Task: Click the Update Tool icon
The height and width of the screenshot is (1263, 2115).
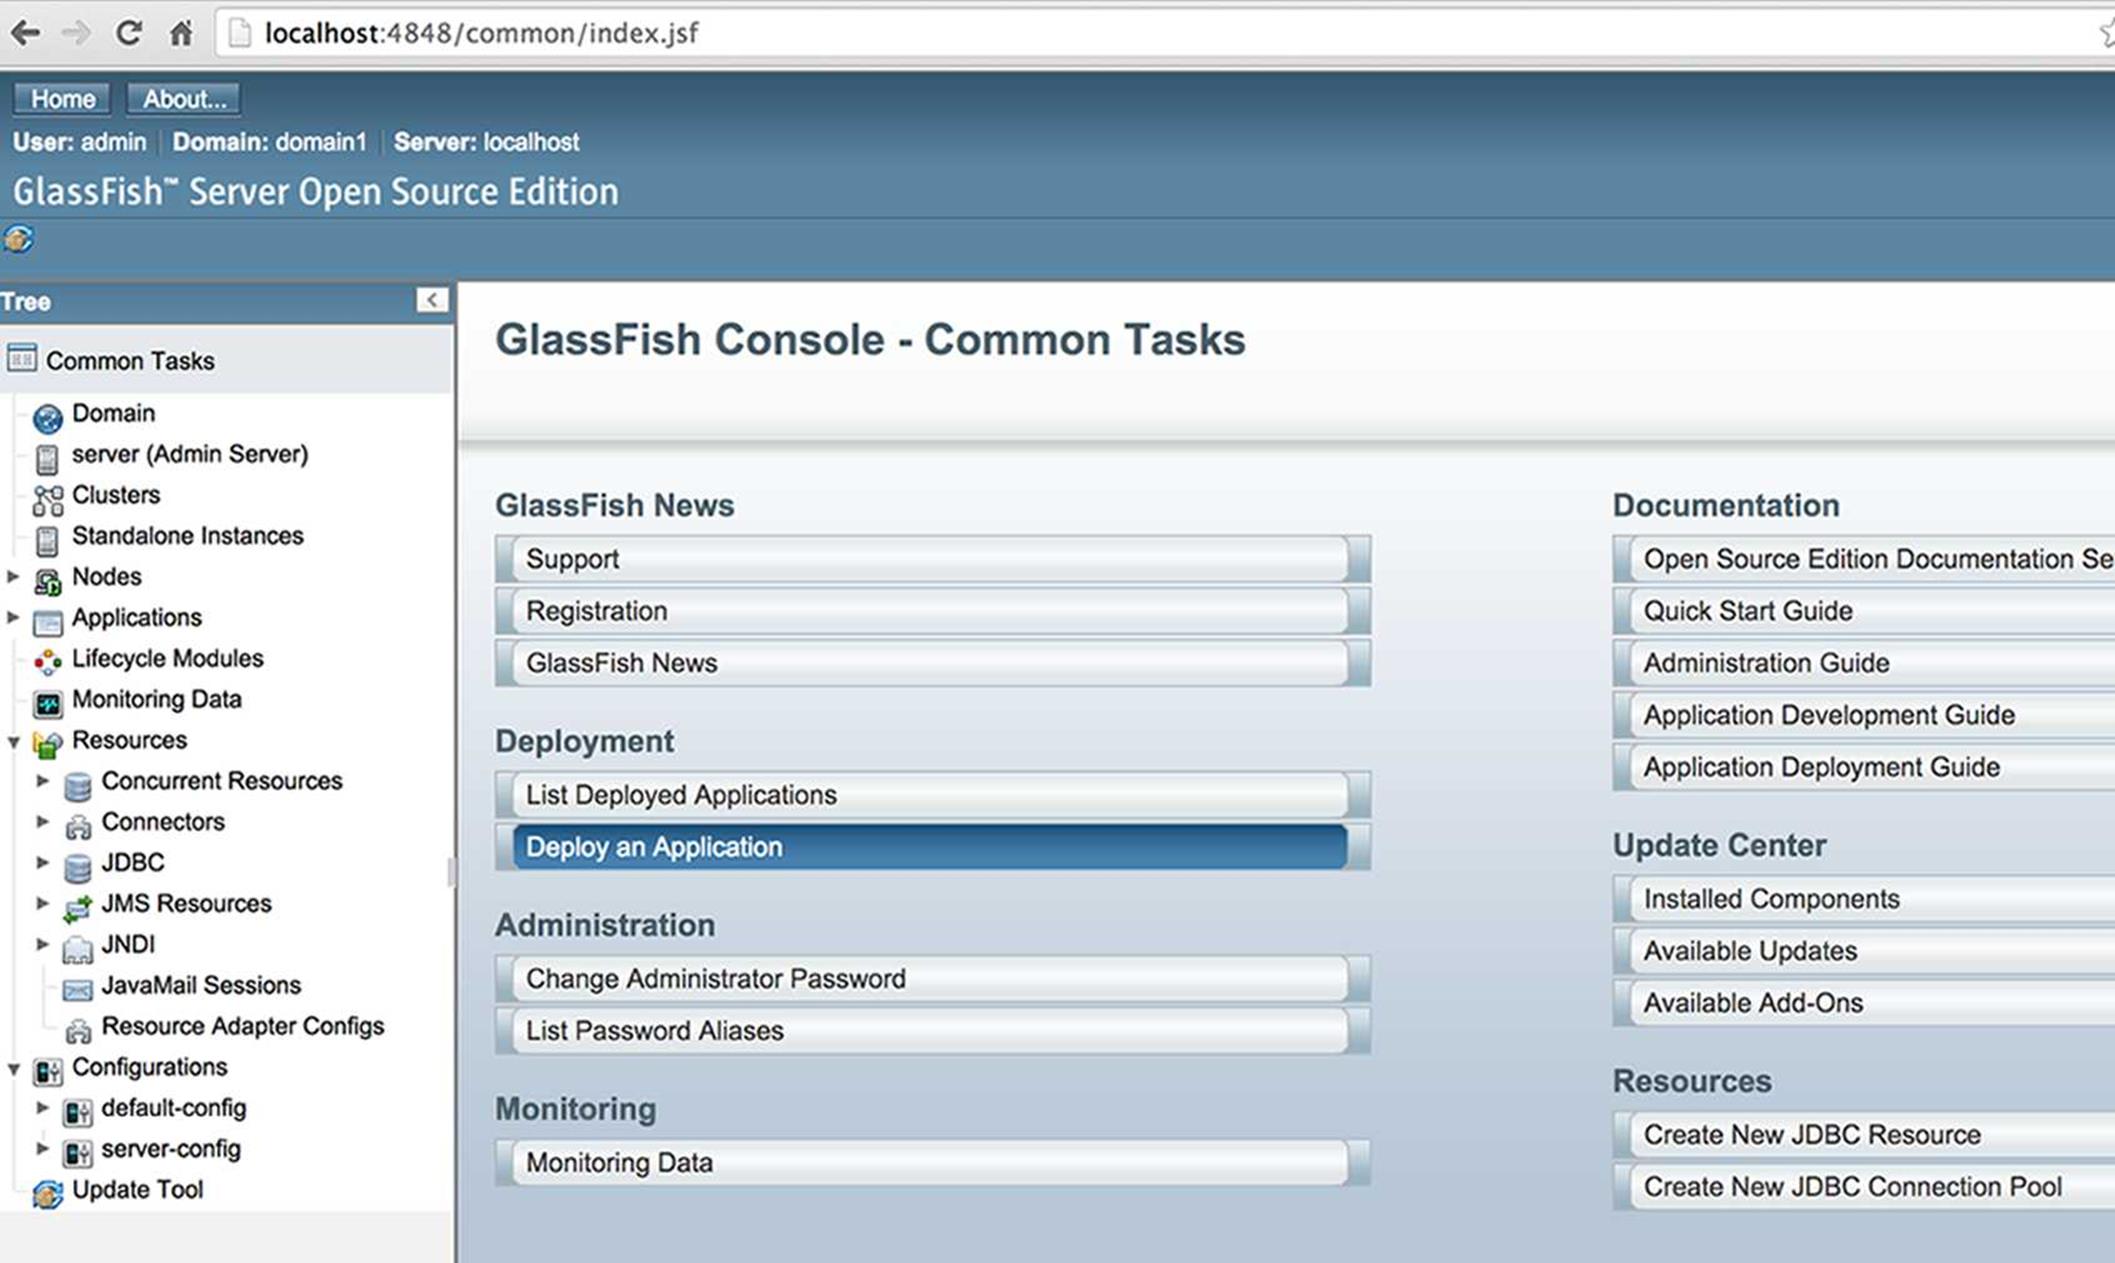Action: point(47,1193)
